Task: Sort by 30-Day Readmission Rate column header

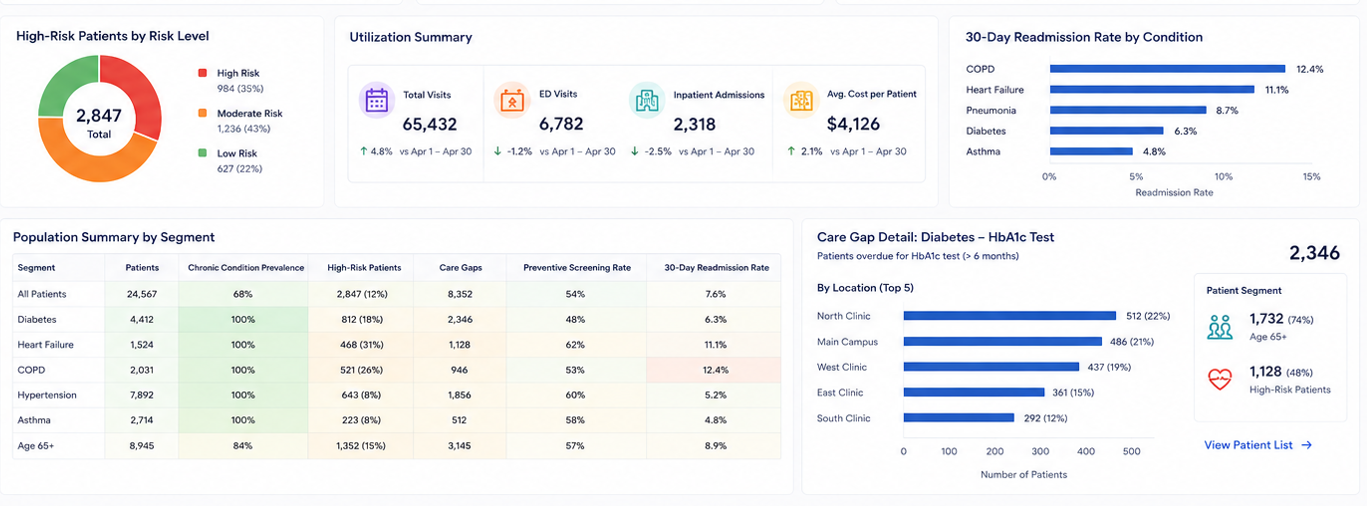Action: [x=716, y=268]
